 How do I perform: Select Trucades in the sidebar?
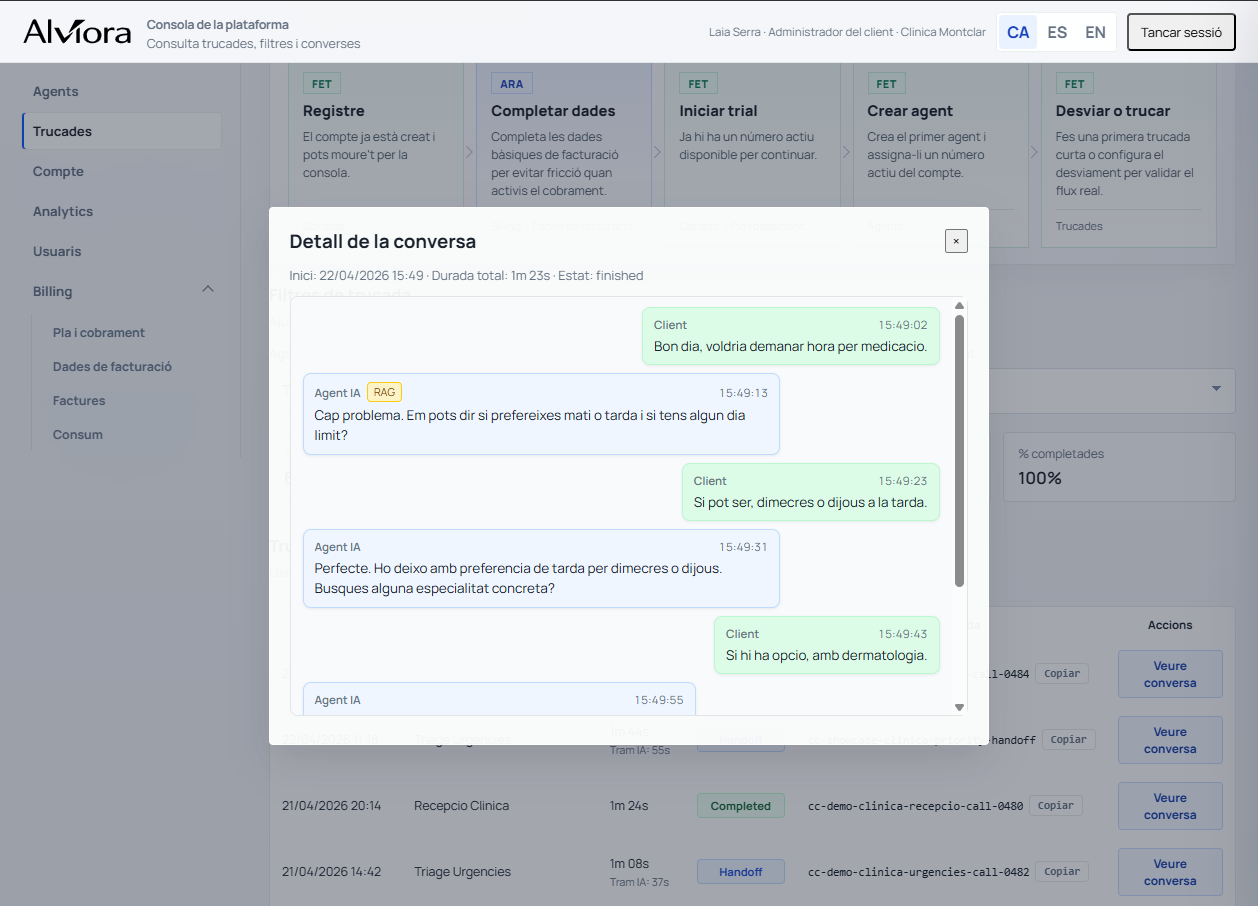[x=122, y=131]
